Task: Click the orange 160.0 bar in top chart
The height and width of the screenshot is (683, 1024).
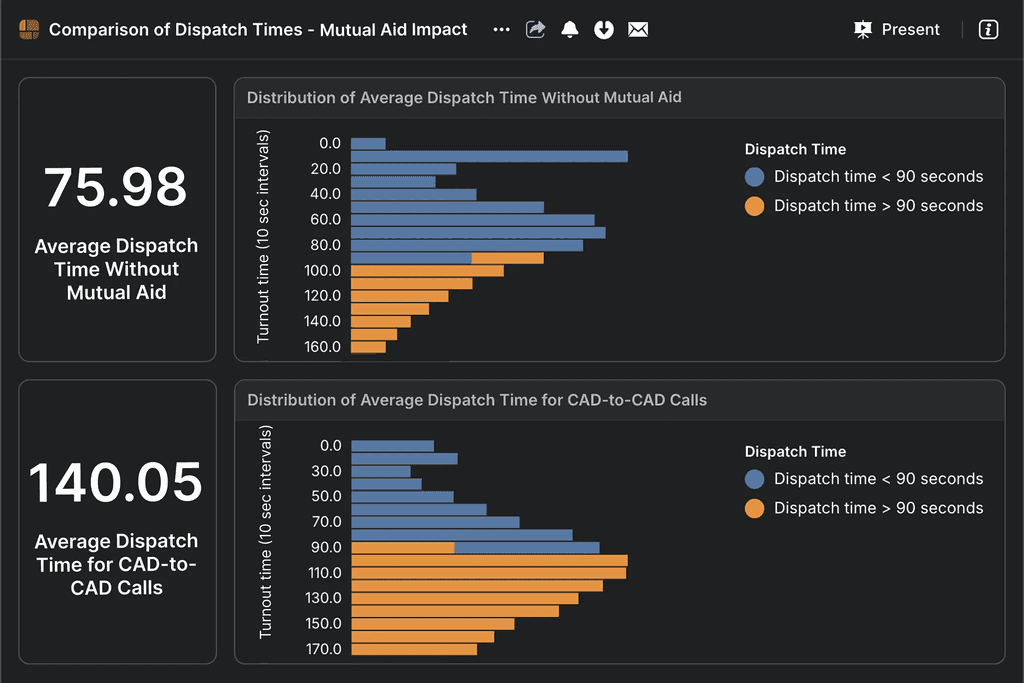Action: (x=368, y=347)
